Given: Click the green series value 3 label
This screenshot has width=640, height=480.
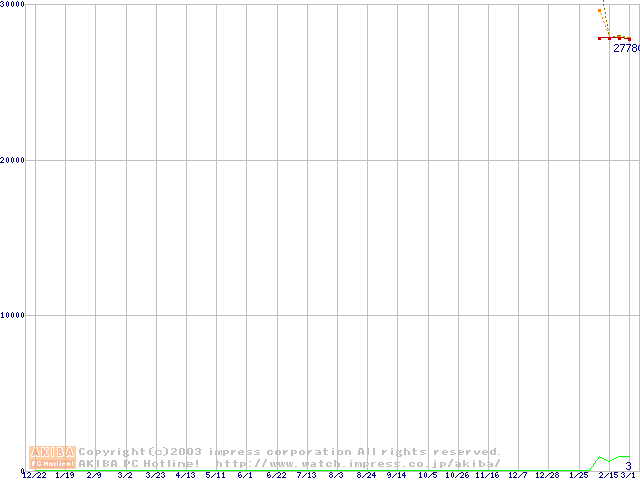Looking at the screenshot, I should (x=627, y=466).
